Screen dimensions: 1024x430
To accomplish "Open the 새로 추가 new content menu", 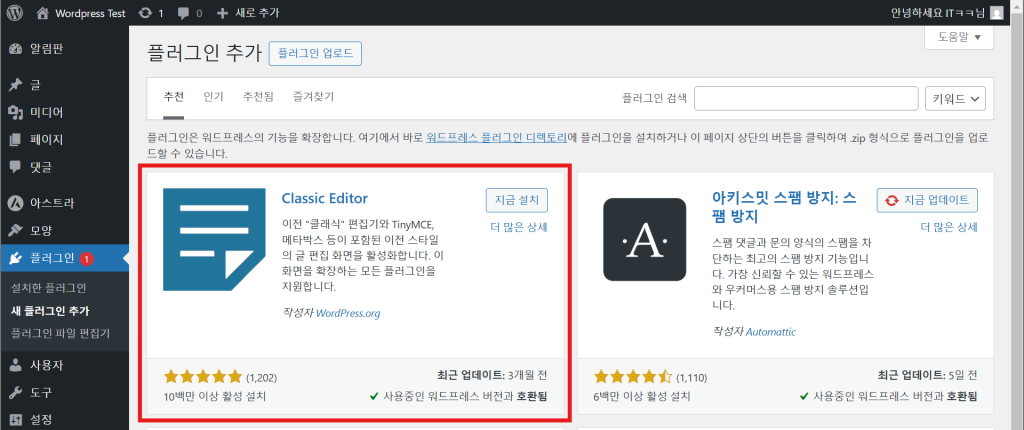I will 248,12.
